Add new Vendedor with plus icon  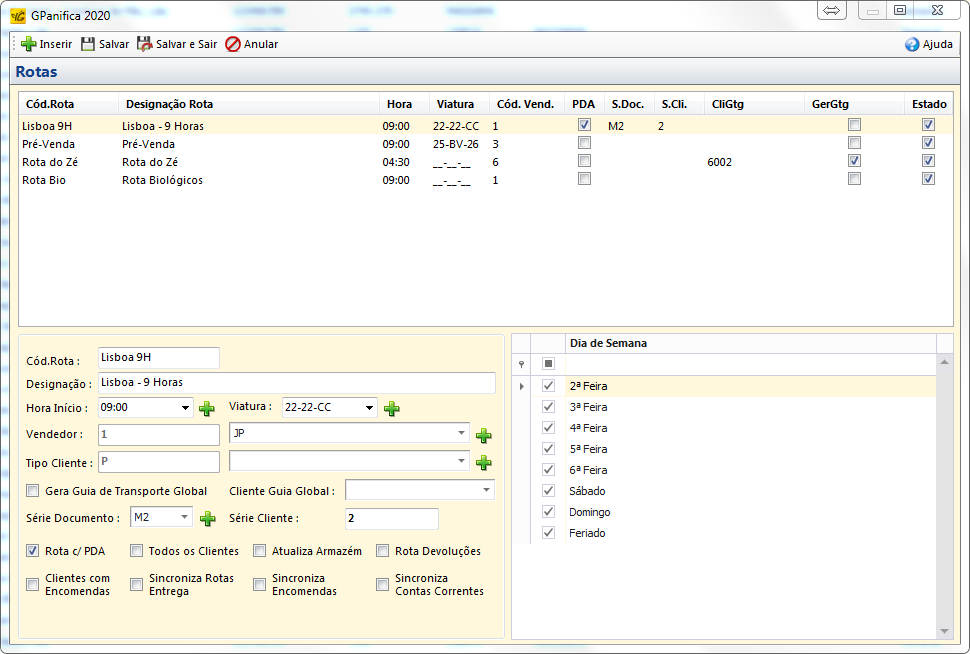tap(484, 435)
